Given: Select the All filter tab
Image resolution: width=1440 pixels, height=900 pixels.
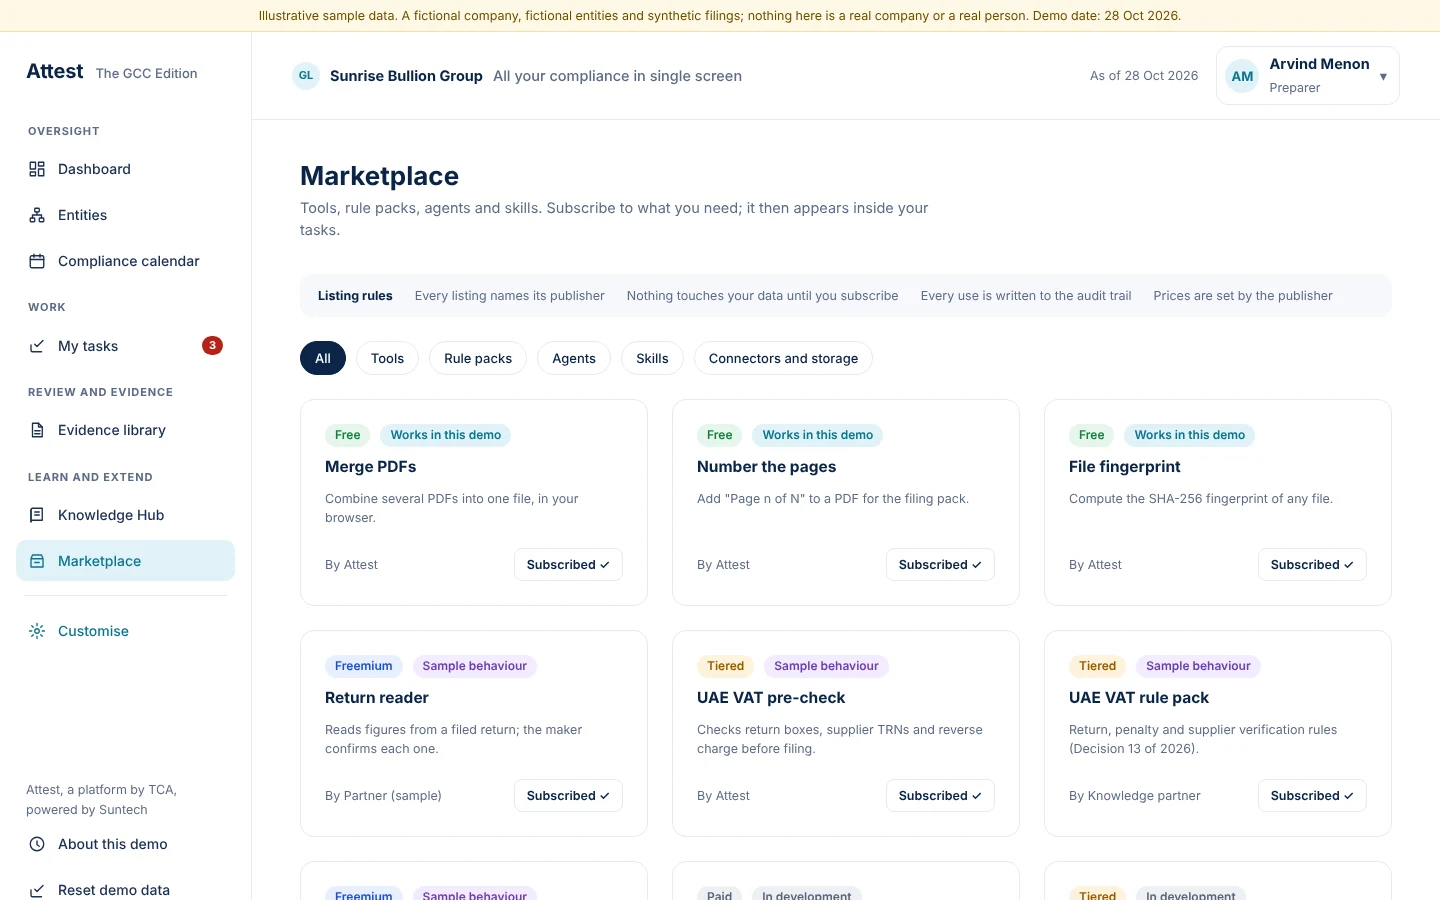Looking at the screenshot, I should (323, 358).
